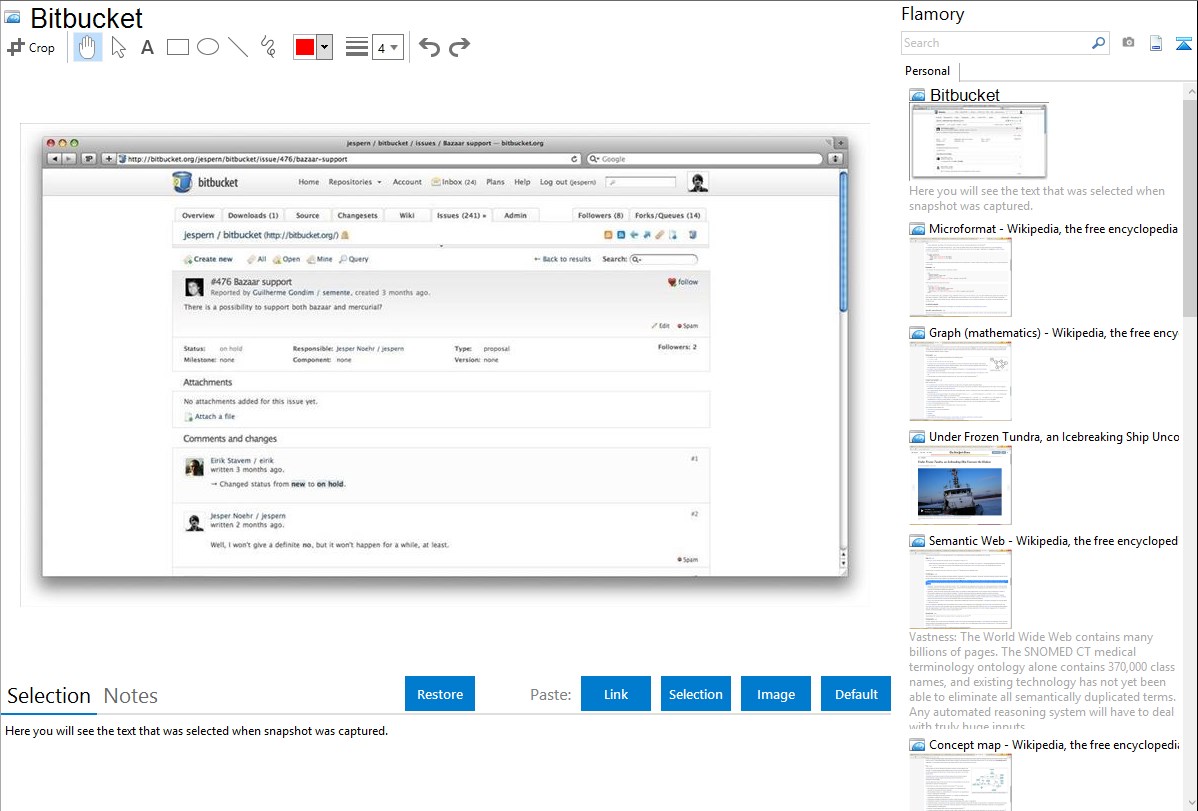The width and height of the screenshot is (1198, 811).
Task: Open the Graph (mathematics) snapshot thumbnail
Action: [x=960, y=381]
